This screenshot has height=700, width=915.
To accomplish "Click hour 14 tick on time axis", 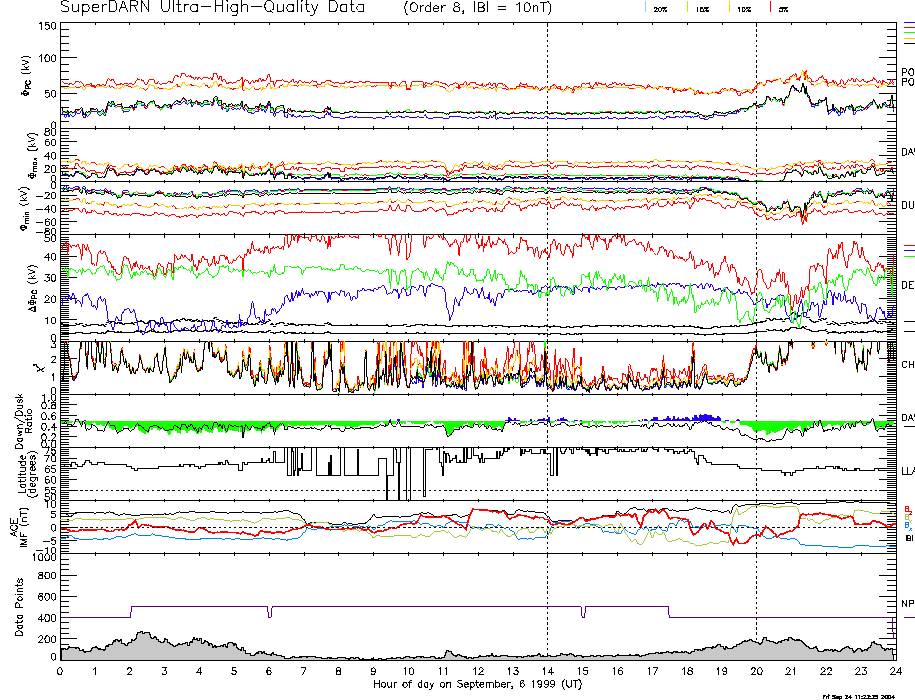I will click(x=547, y=672).
